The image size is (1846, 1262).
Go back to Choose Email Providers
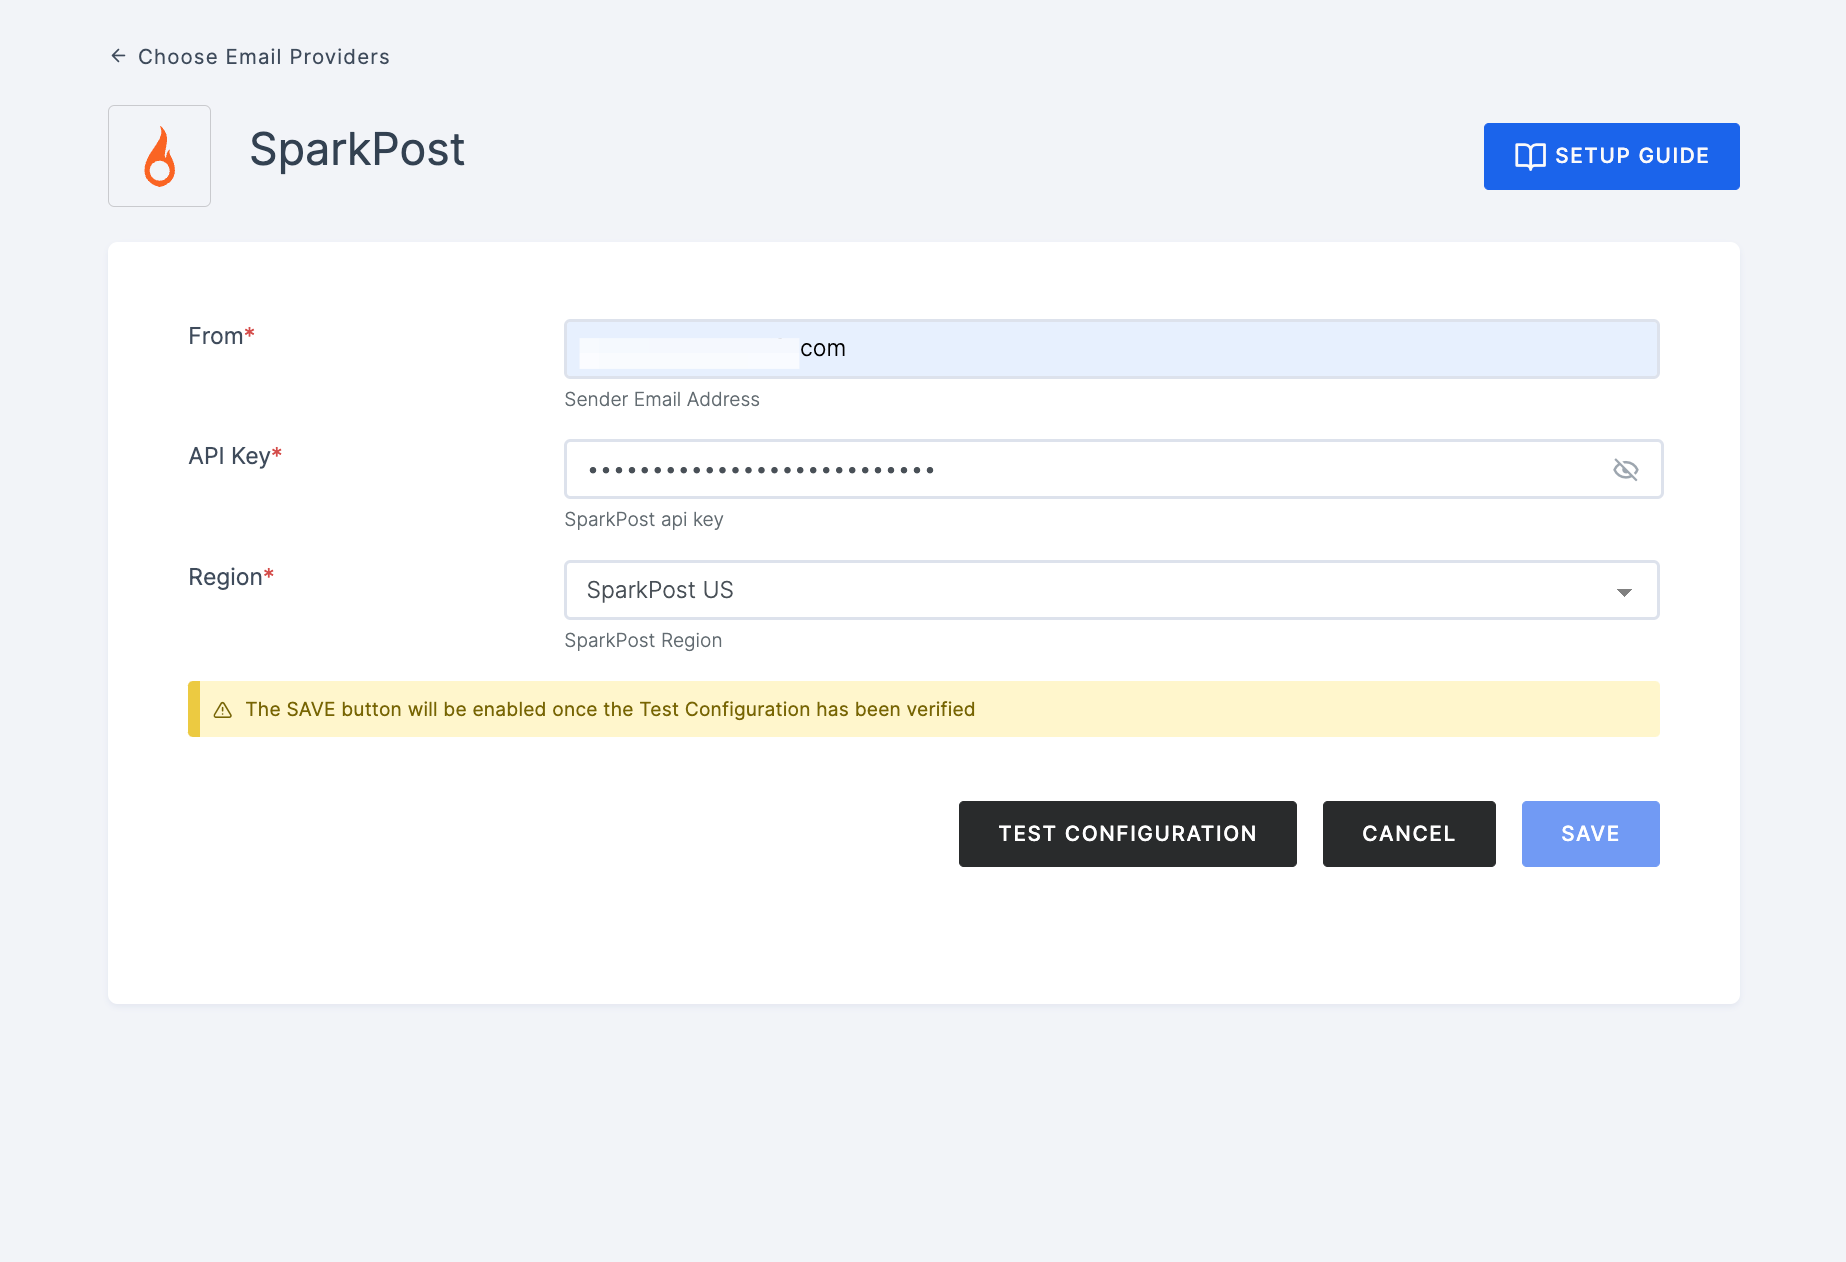click(x=264, y=57)
